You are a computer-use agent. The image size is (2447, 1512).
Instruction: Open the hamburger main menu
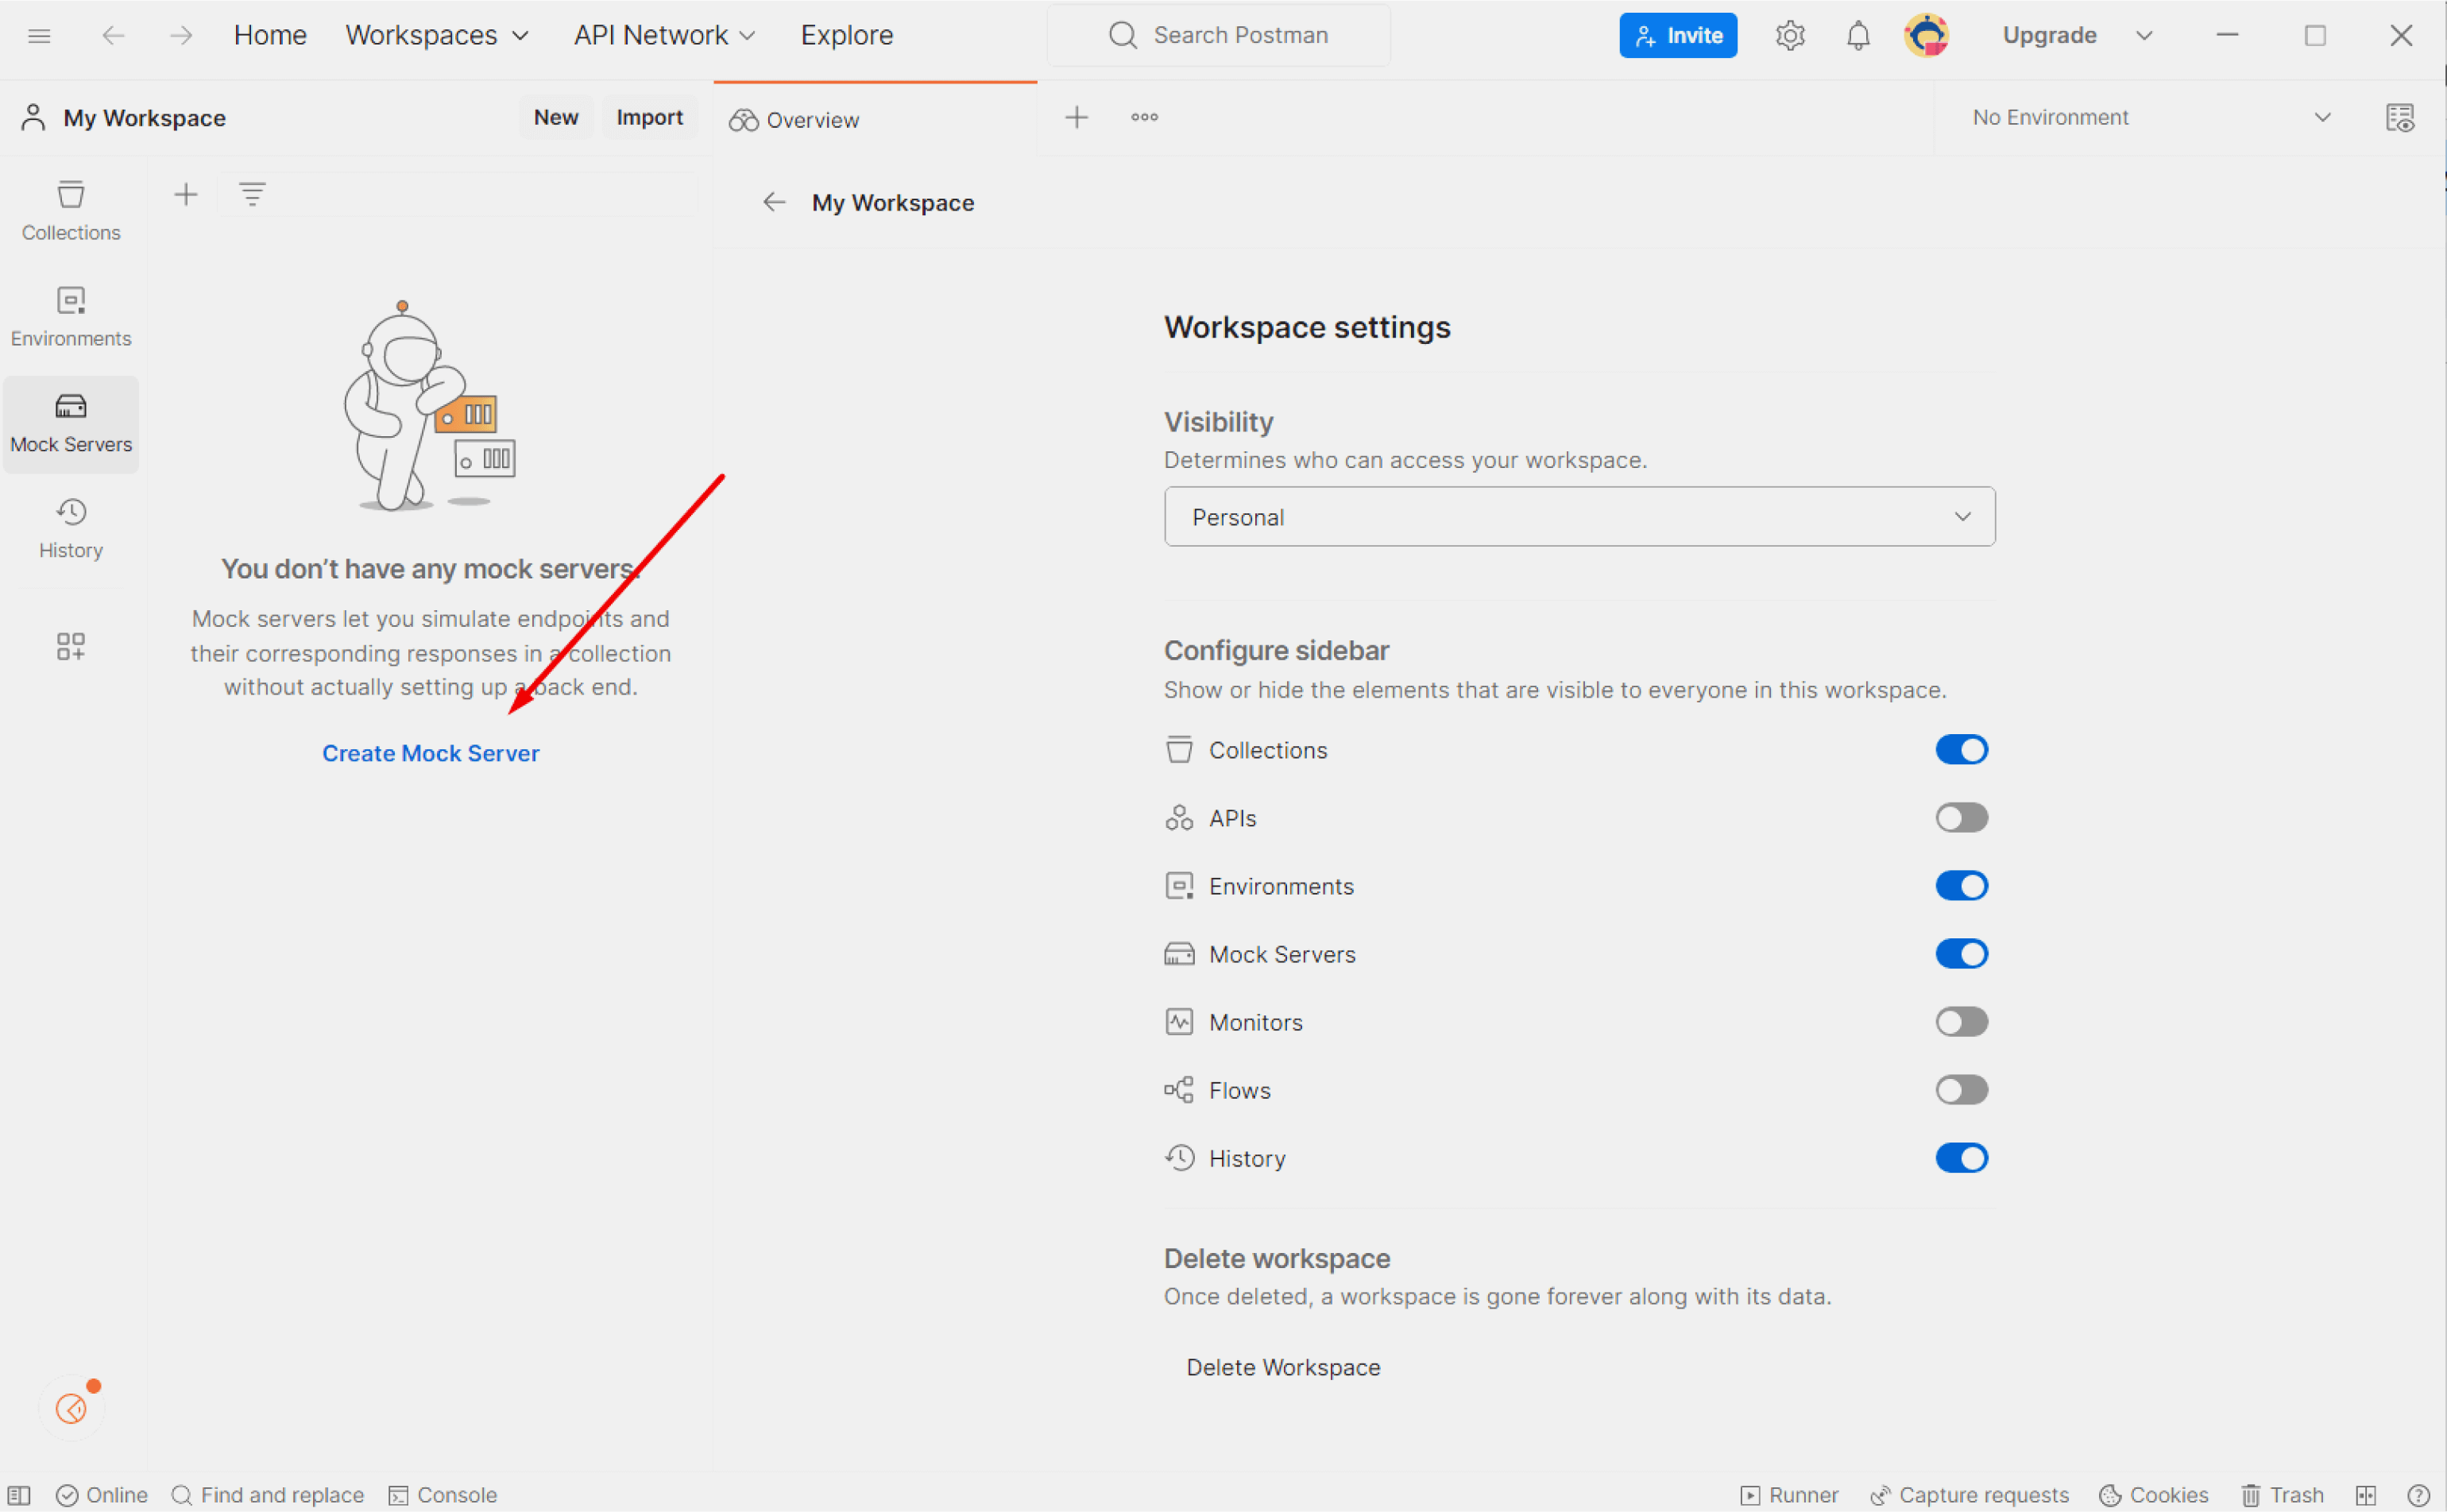(39, 36)
